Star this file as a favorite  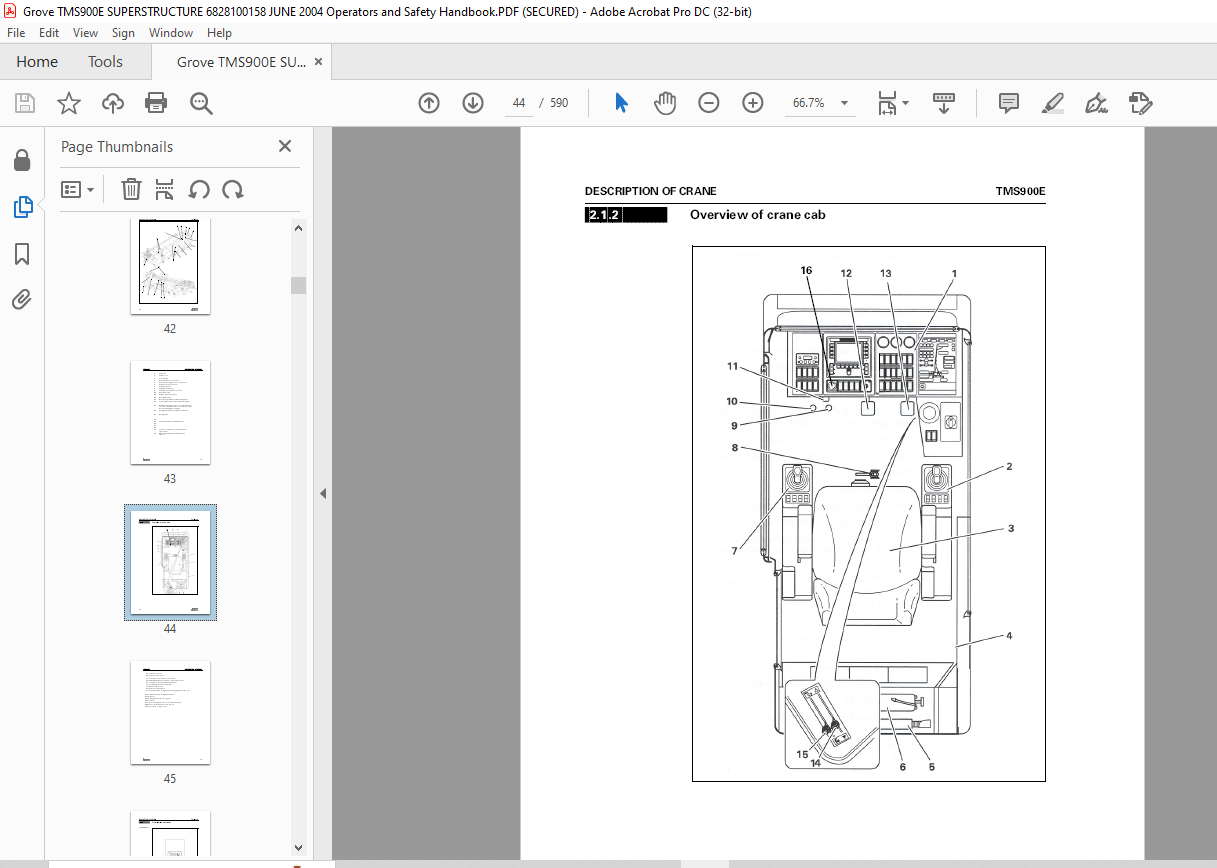click(69, 103)
